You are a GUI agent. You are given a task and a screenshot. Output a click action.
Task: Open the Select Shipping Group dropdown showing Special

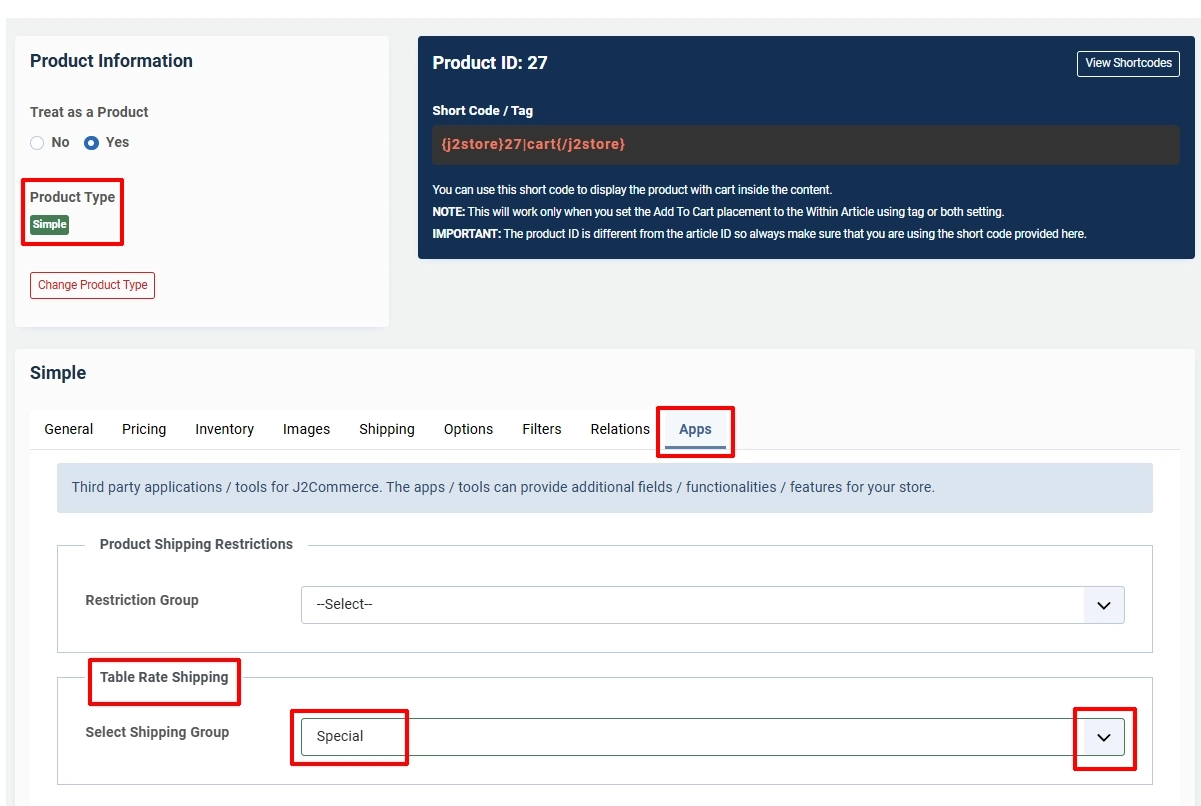point(712,737)
